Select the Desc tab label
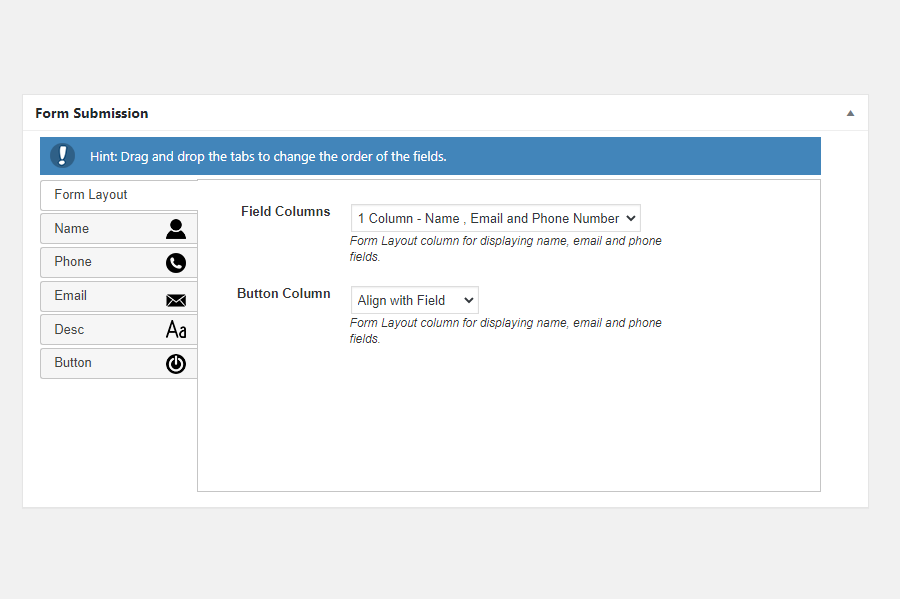The width and height of the screenshot is (900, 599). tap(69, 329)
